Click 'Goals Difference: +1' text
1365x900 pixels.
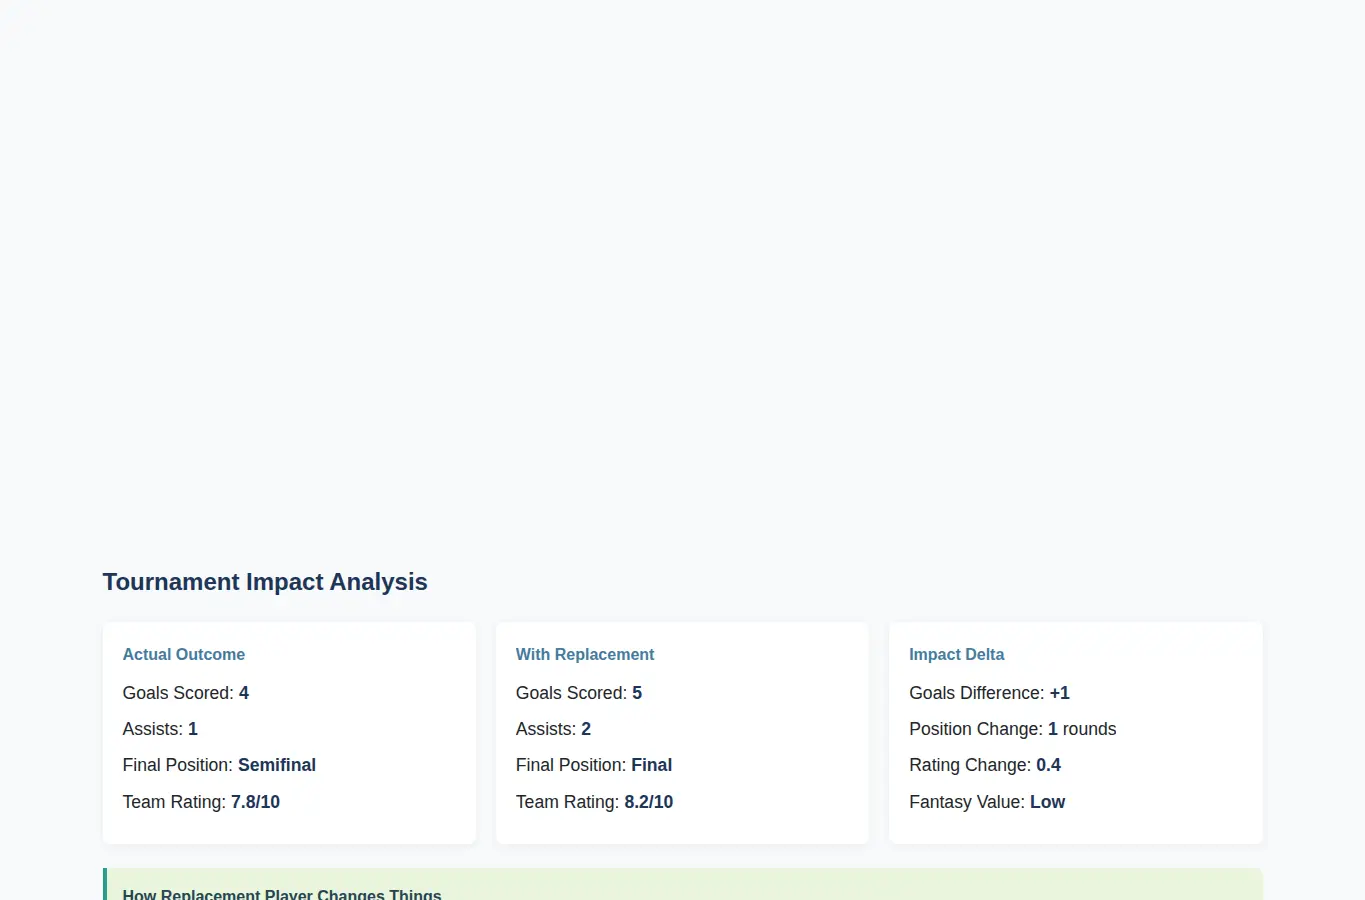click(x=989, y=693)
